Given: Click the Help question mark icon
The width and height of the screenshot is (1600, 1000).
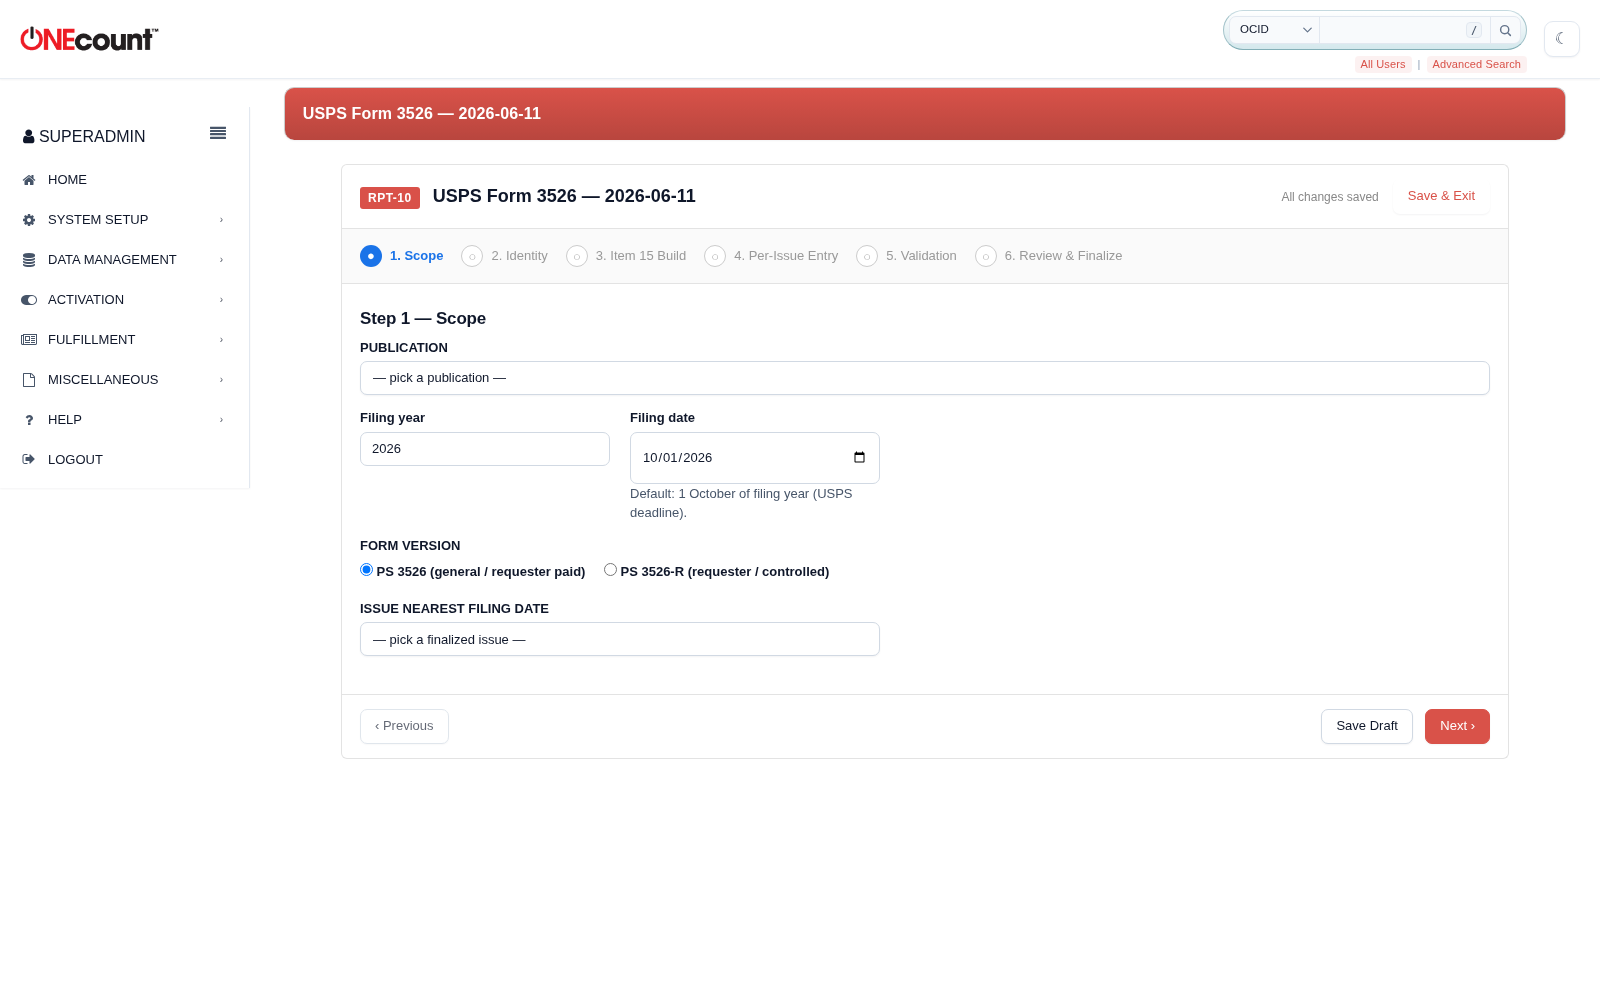Looking at the screenshot, I should 29,420.
